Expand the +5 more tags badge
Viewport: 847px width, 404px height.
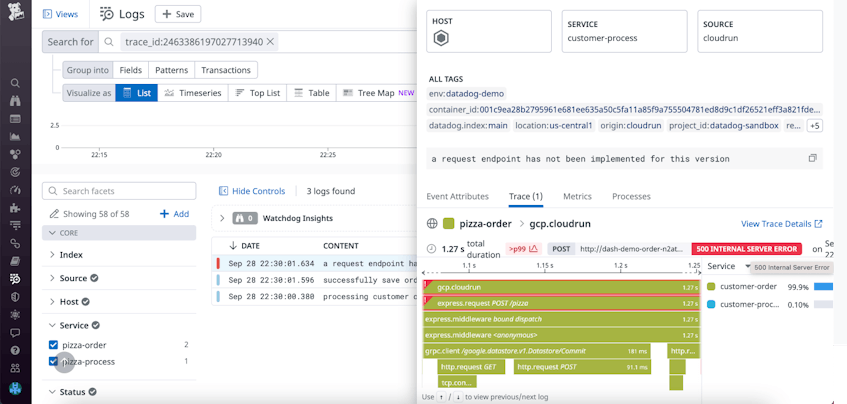pyautogui.click(x=815, y=126)
